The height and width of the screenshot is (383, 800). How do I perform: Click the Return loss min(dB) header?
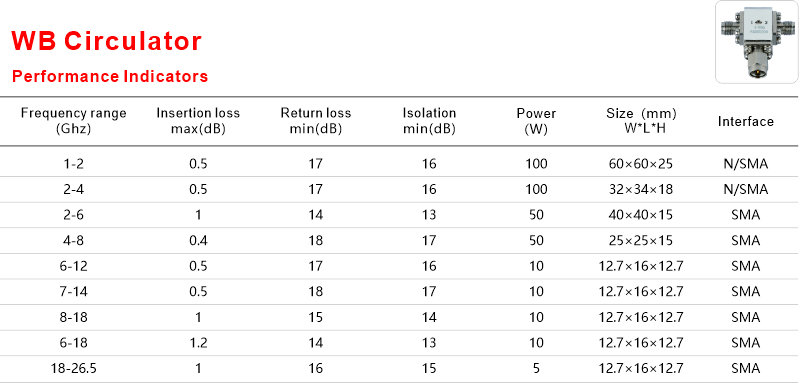click(x=316, y=121)
